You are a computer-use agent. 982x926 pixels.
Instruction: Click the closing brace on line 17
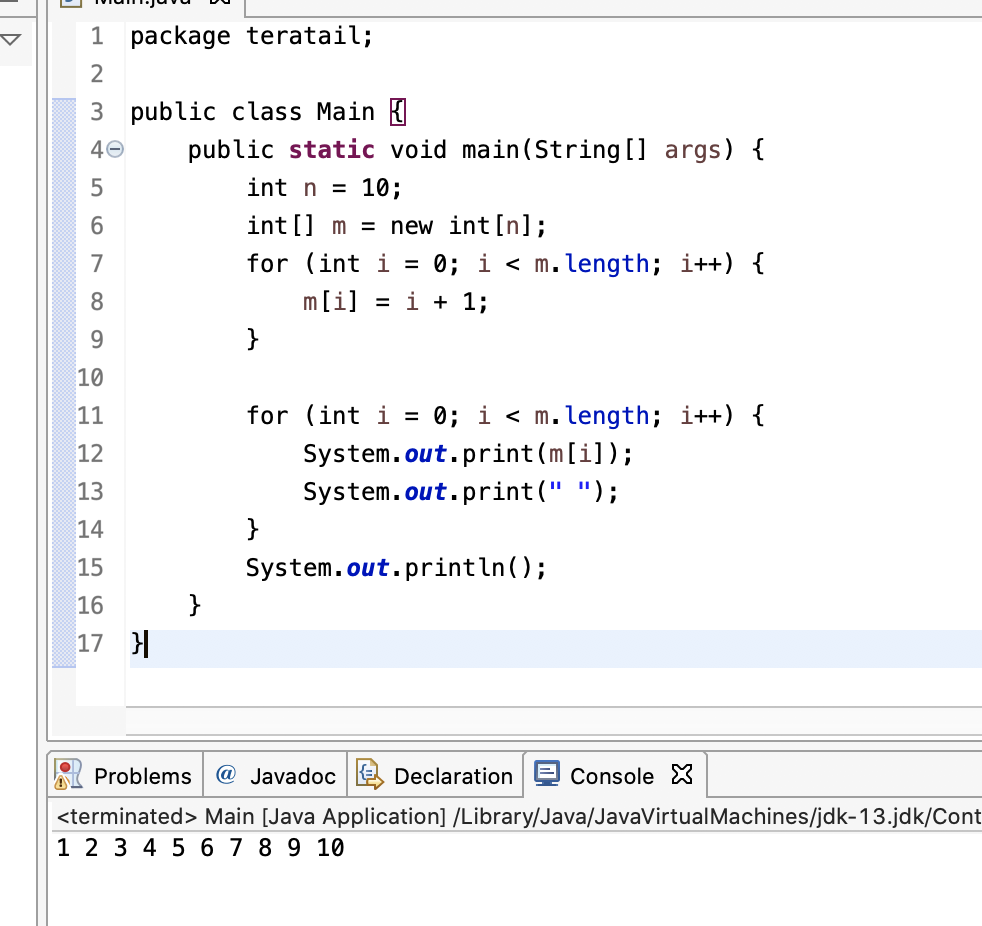point(137,644)
